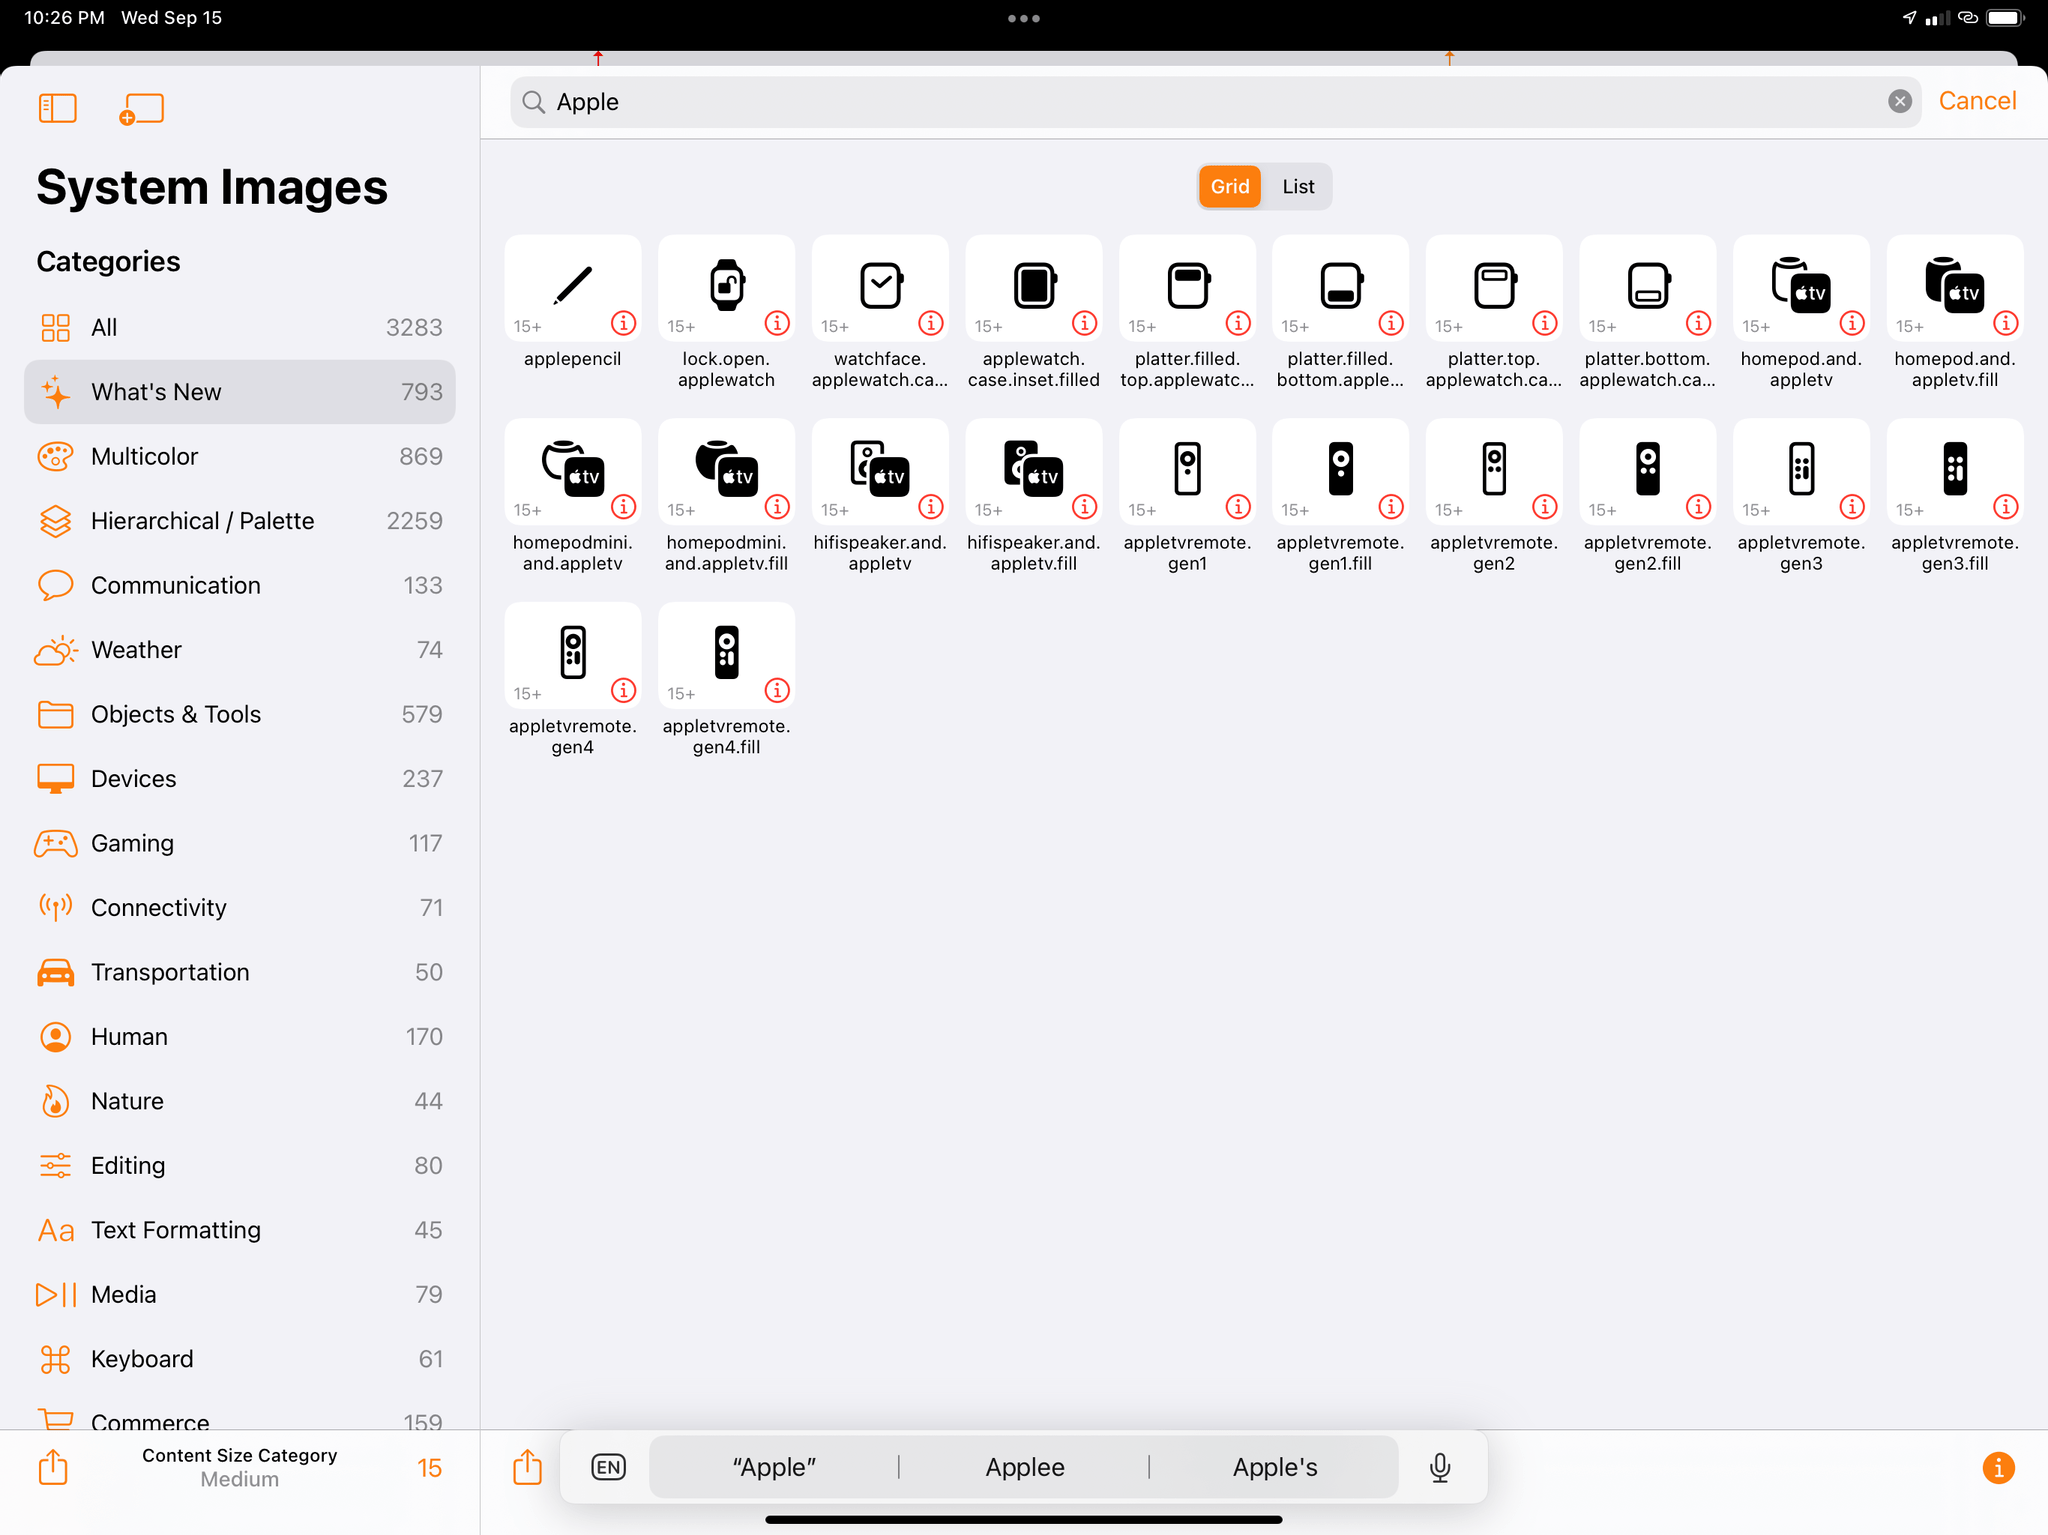Open the Keyboard category

(x=240, y=1359)
